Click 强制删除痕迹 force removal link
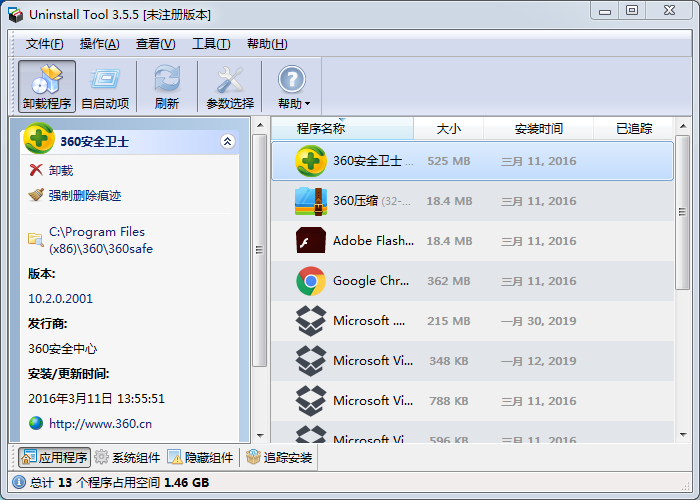 coord(84,195)
